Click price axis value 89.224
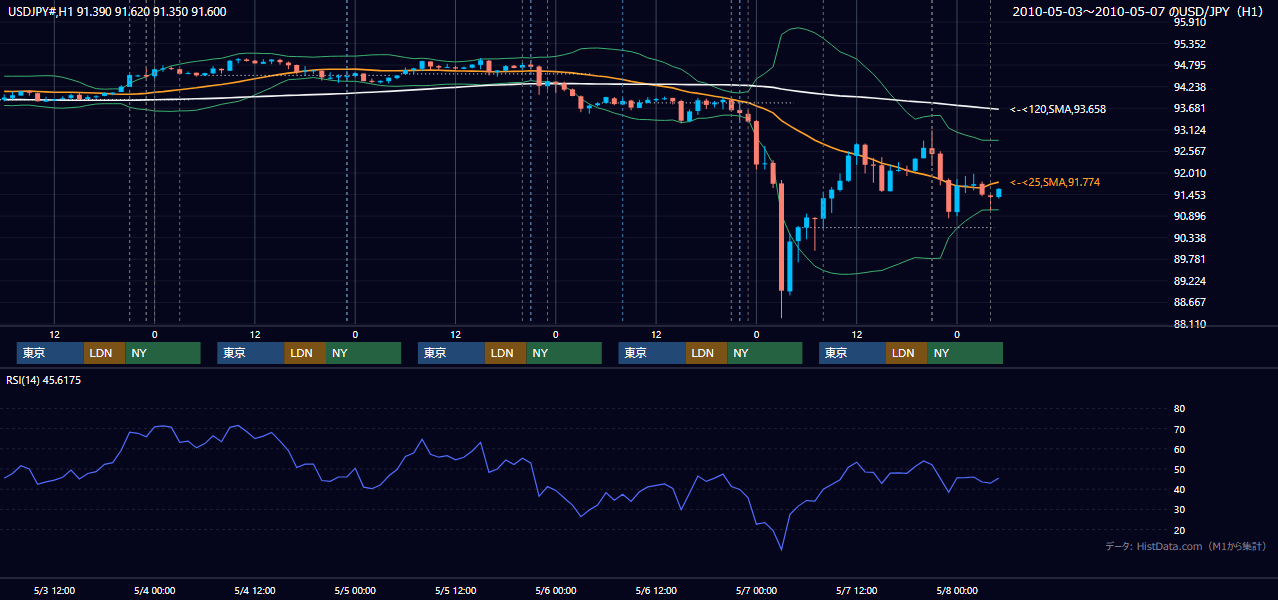Image resolution: width=1278 pixels, height=600 pixels. [1190, 281]
